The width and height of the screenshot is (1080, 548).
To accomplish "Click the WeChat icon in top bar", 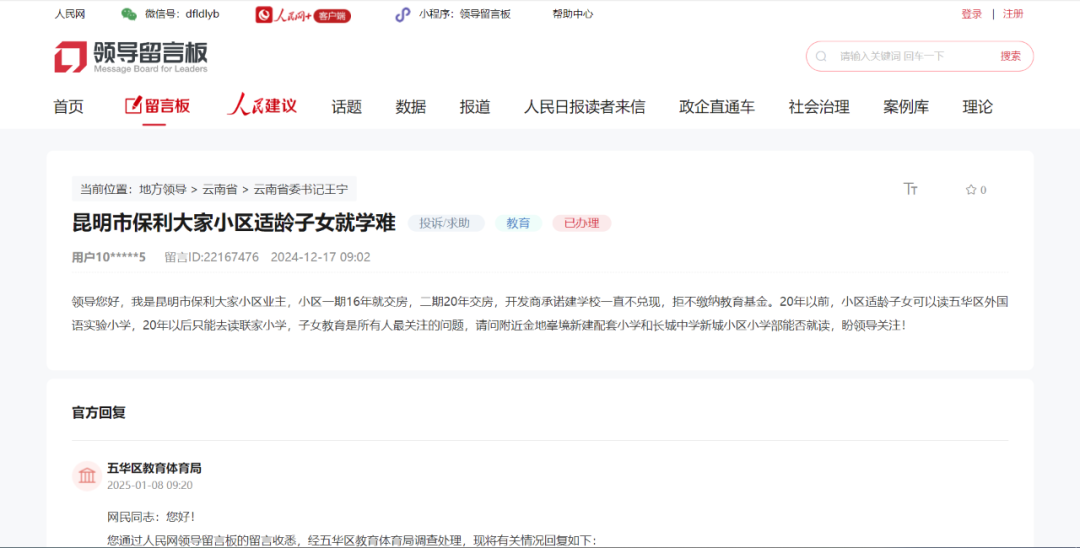I will click(x=129, y=14).
